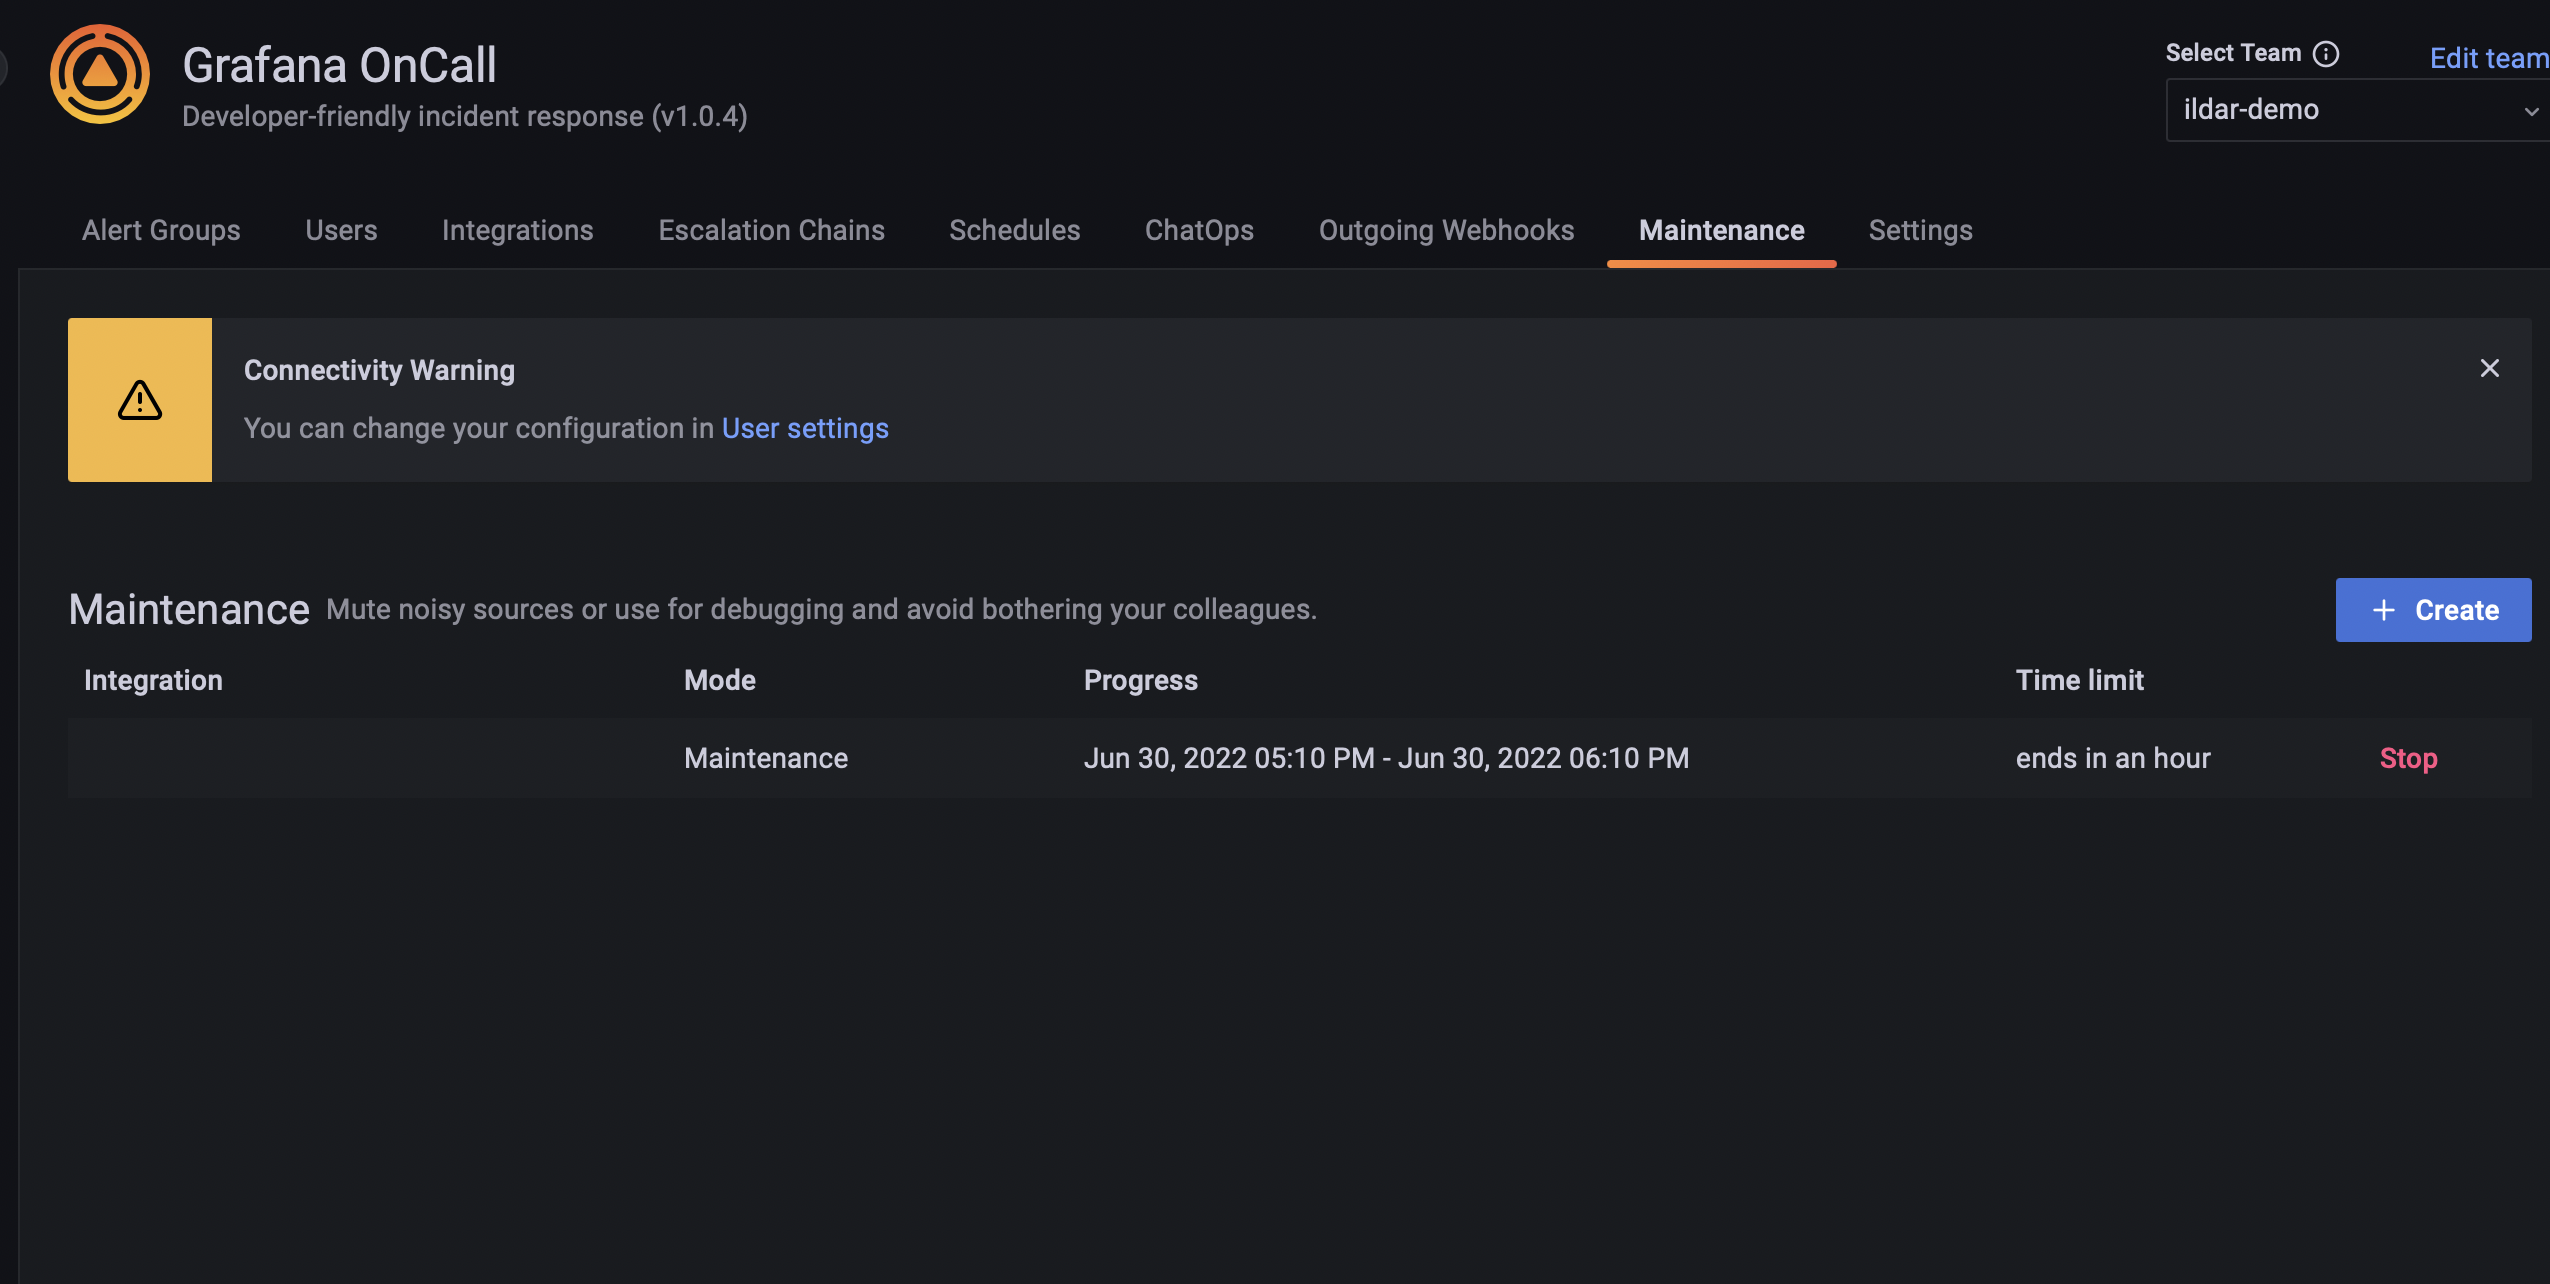Stop the running maintenance
The width and height of the screenshot is (2550, 1284).
coord(2407,759)
